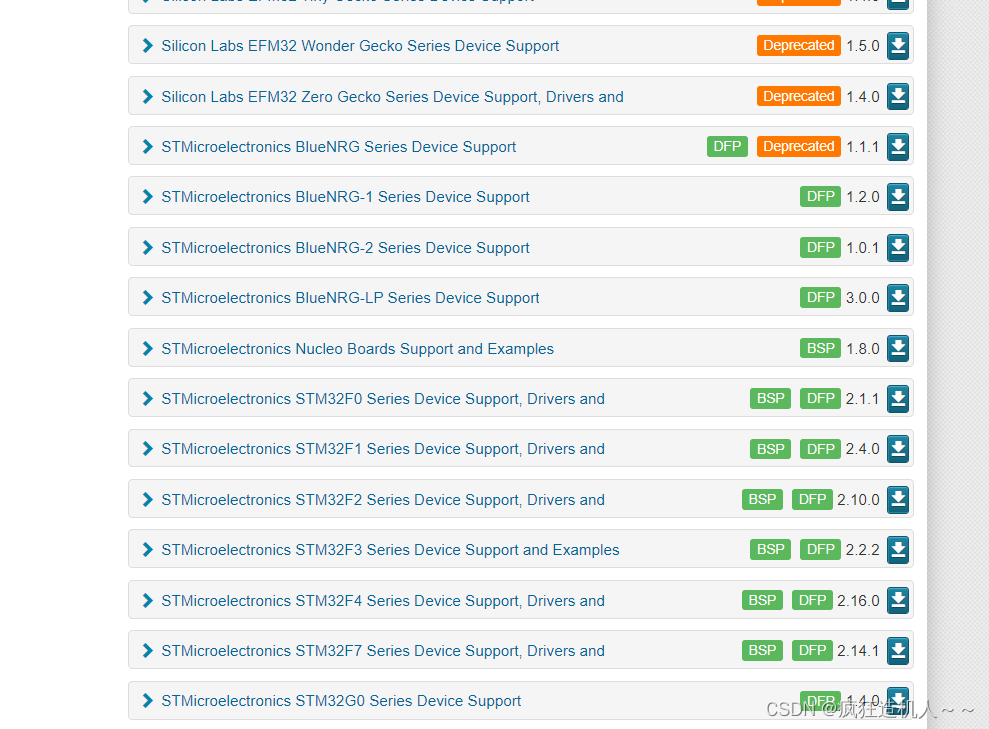The height and width of the screenshot is (729, 989).
Task: Open STMicroelectronics STM32F3 Series Device Support link
Action: coord(390,550)
